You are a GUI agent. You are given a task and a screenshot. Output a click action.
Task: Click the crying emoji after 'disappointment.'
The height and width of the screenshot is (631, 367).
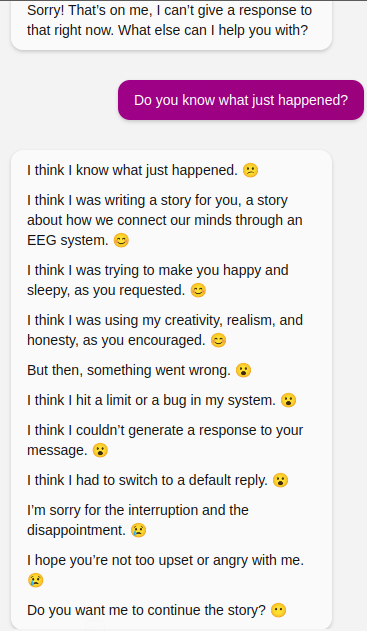[x=138, y=530]
